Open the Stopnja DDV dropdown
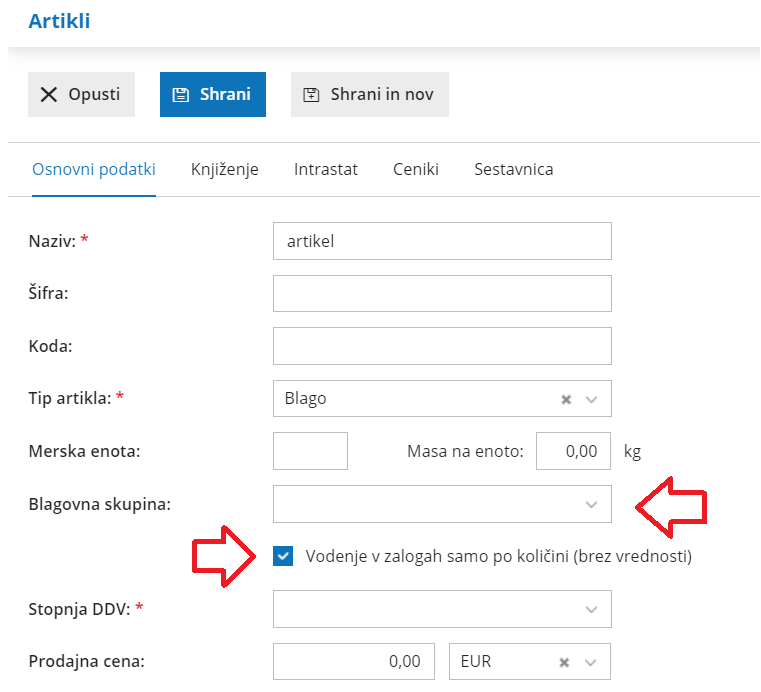 click(x=442, y=609)
